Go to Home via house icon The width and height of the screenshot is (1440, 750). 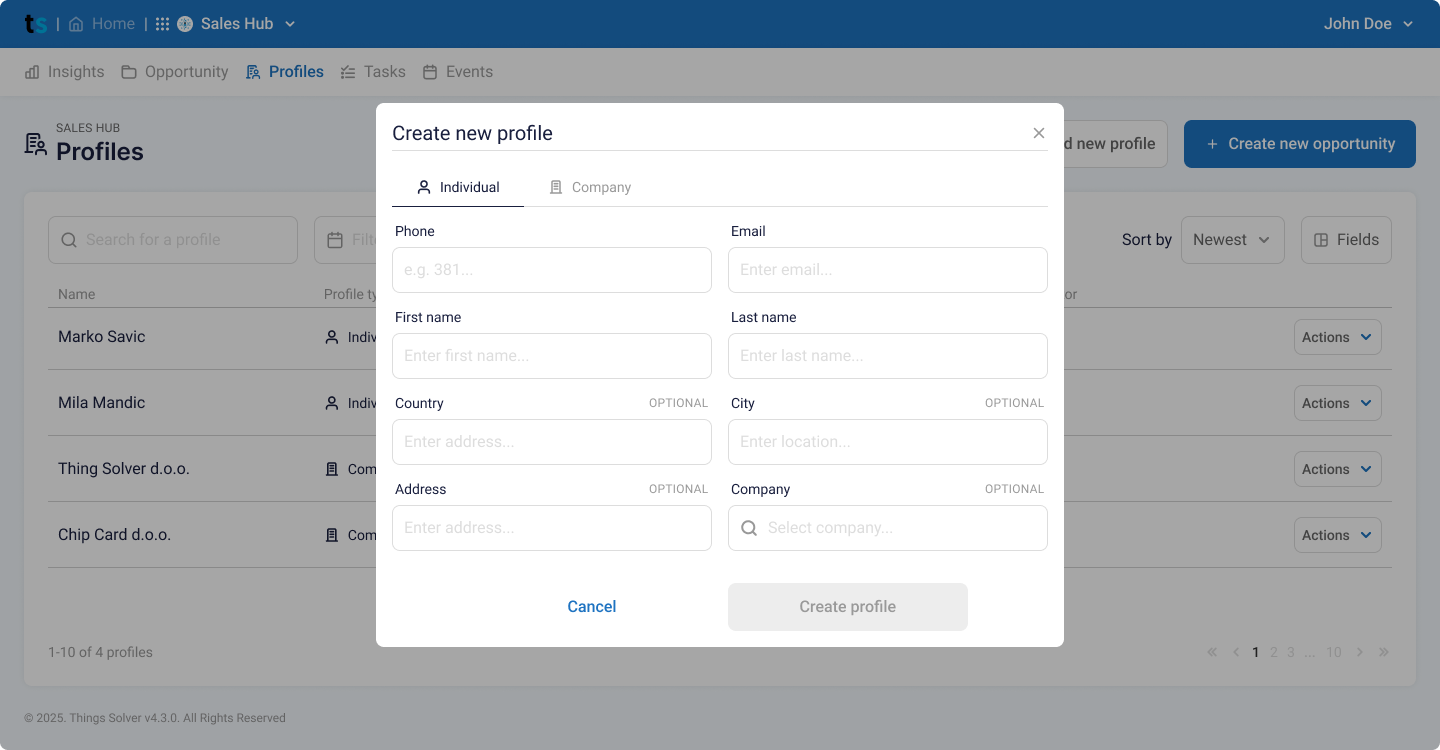76,24
